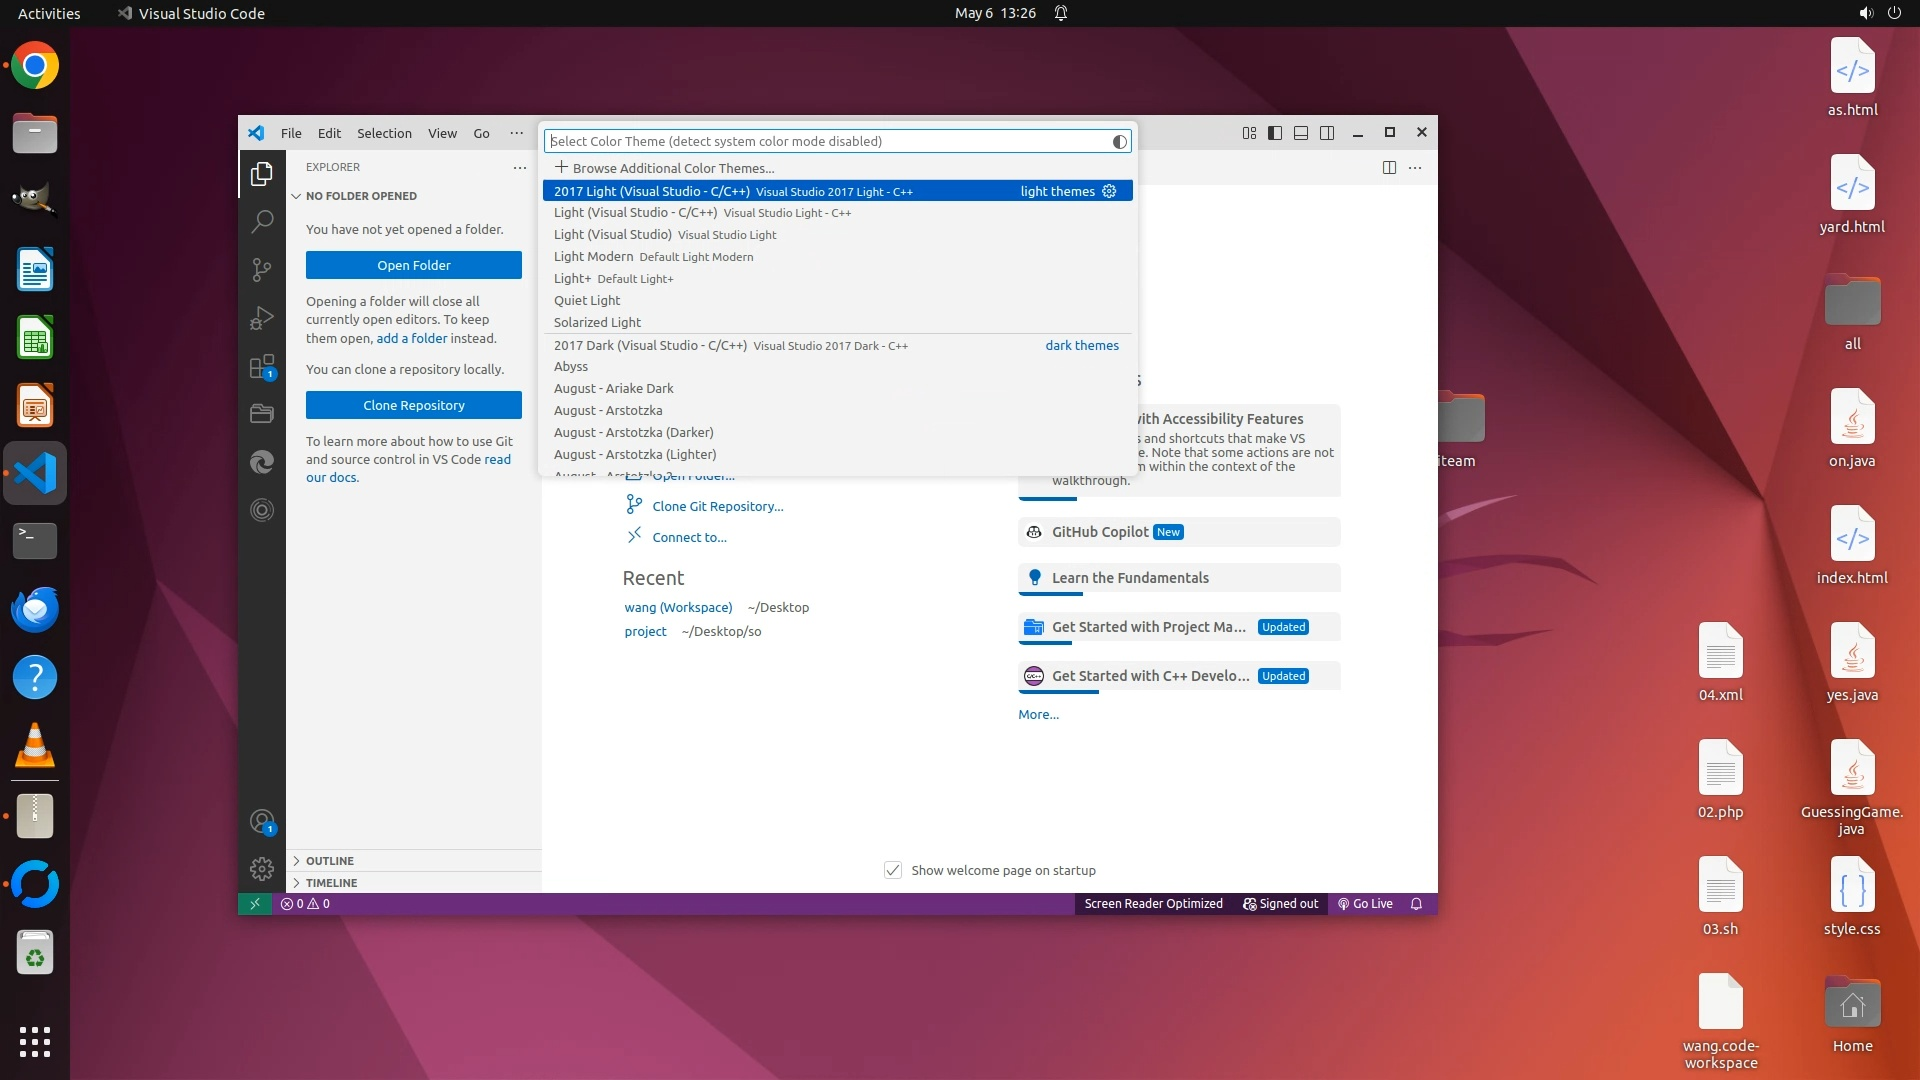Collapse the No Folder Opened section

[x=361, y=196]
